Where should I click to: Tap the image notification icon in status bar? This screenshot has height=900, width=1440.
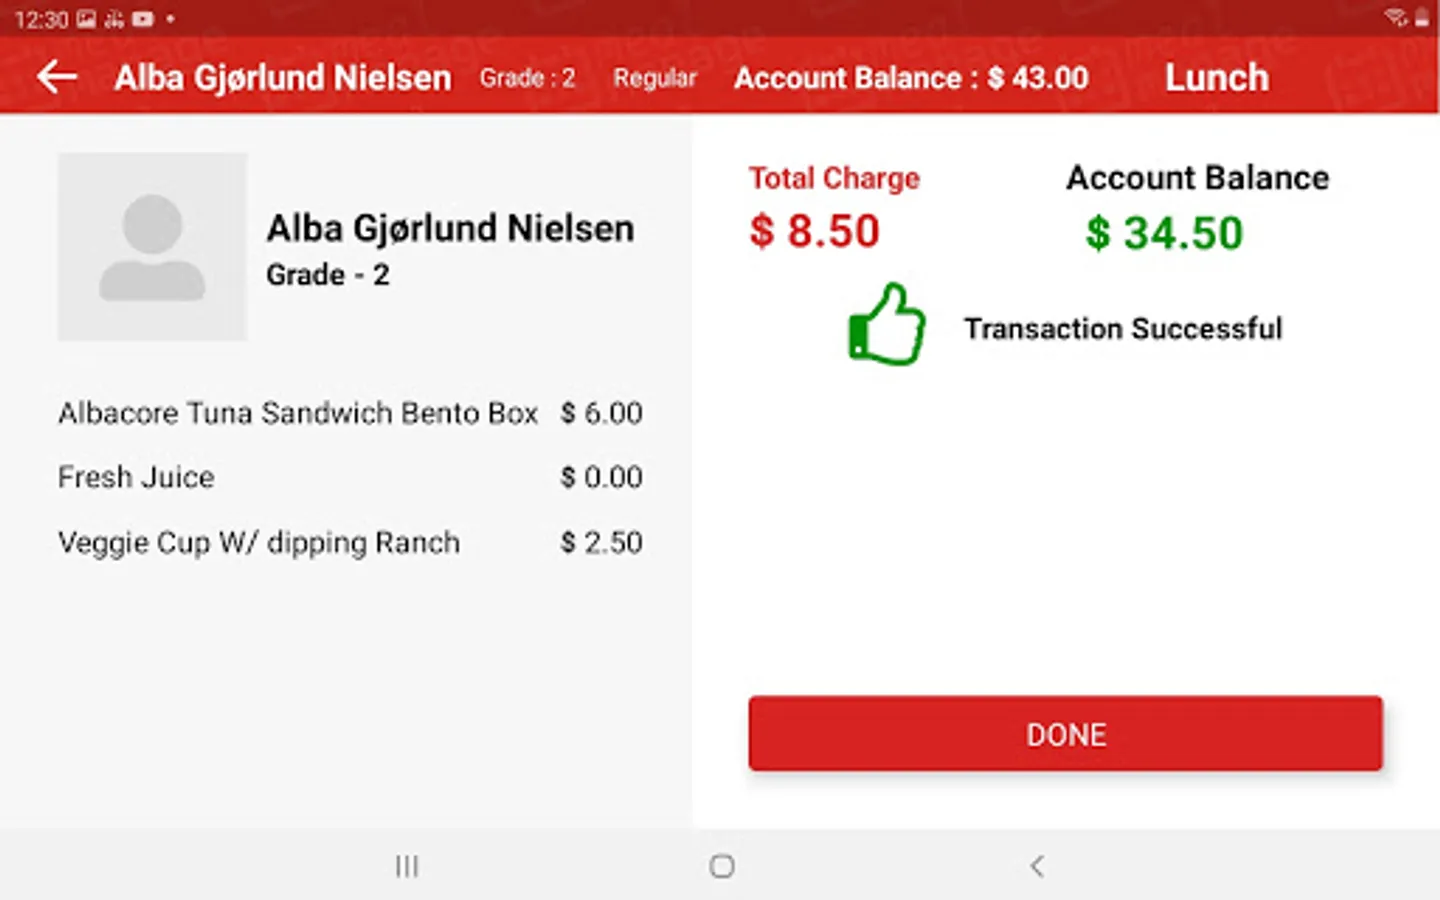[86, 19]
